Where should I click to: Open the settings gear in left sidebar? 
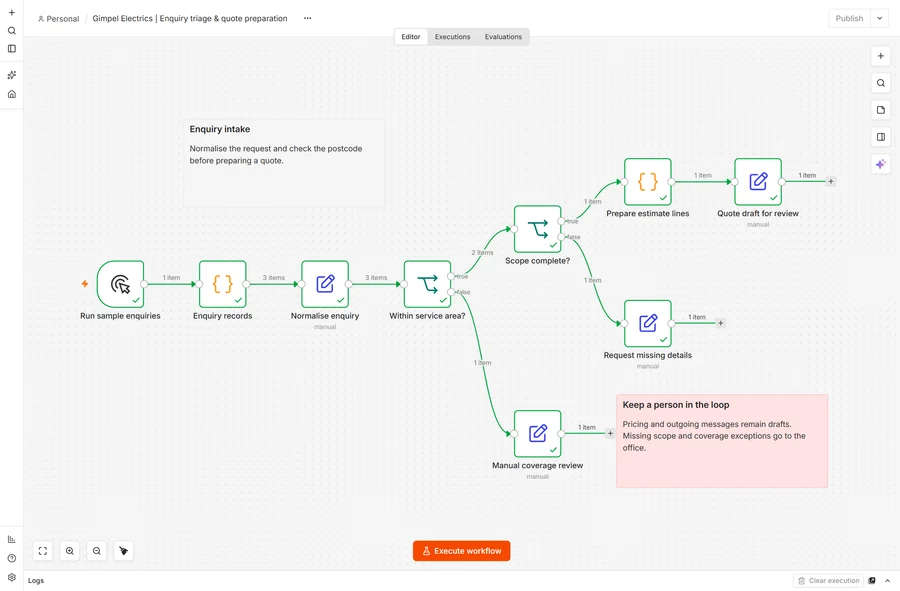[x=11, y=577]
